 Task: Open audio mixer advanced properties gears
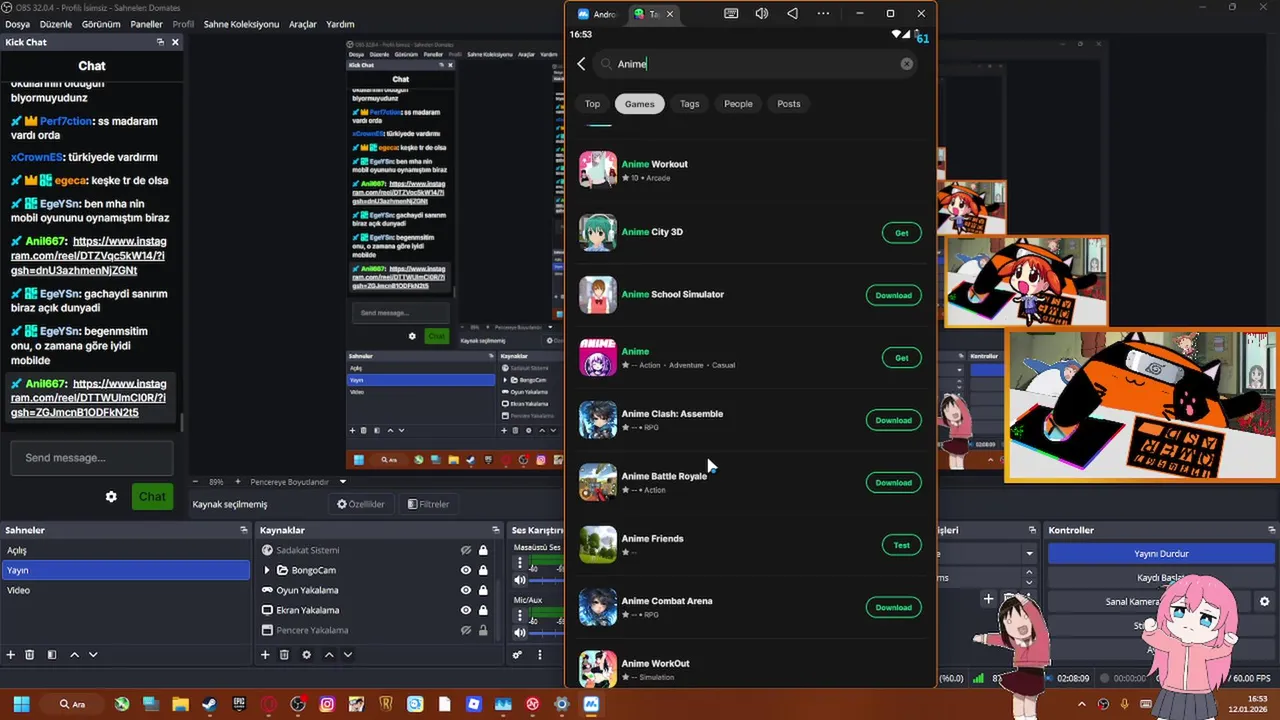(517, 655)
